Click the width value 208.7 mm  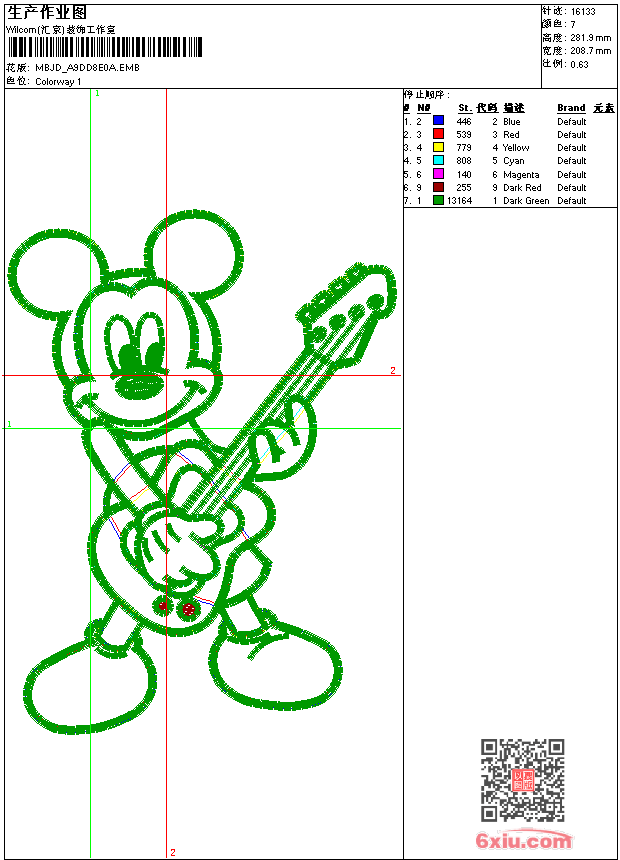pyautogui.click(x=590, y=51)
